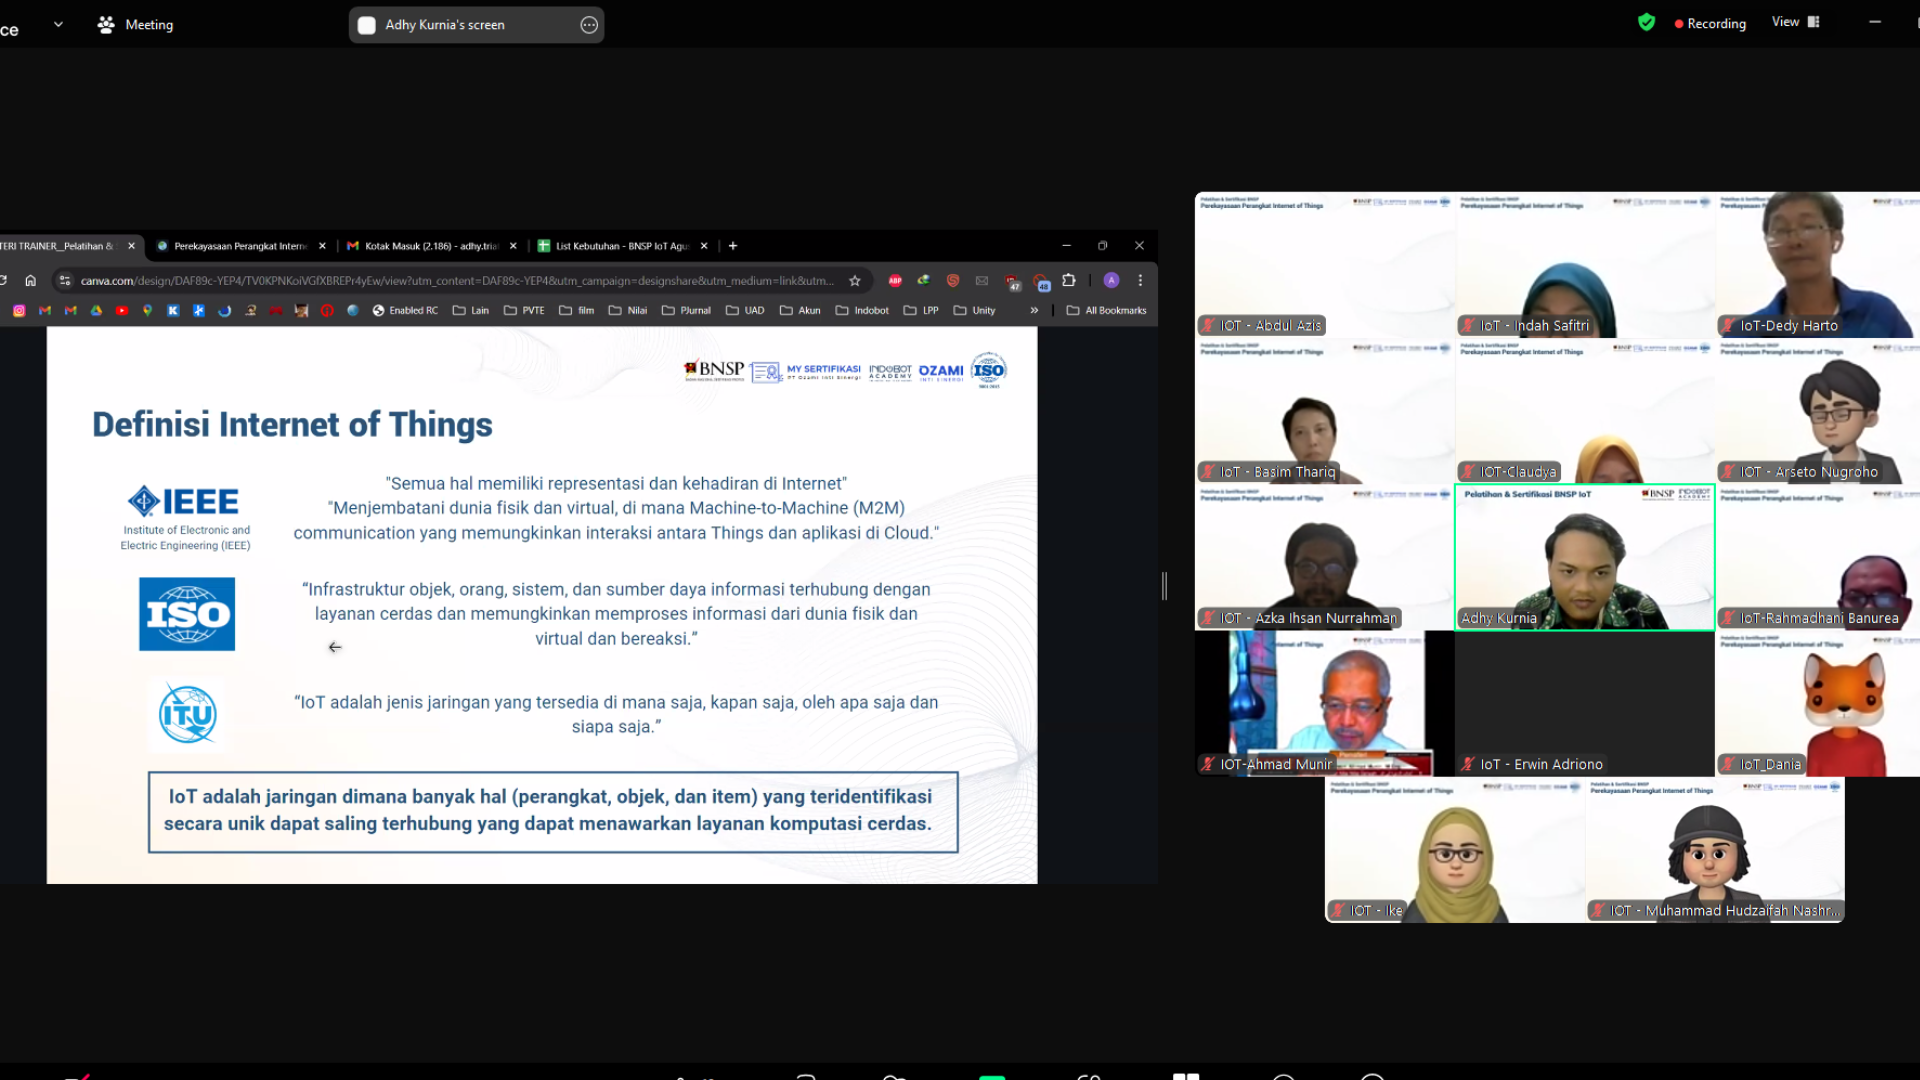Screen dimensions: 1920x1080
Task: Click the blue ISO logo on the slide
Action: 187,614
